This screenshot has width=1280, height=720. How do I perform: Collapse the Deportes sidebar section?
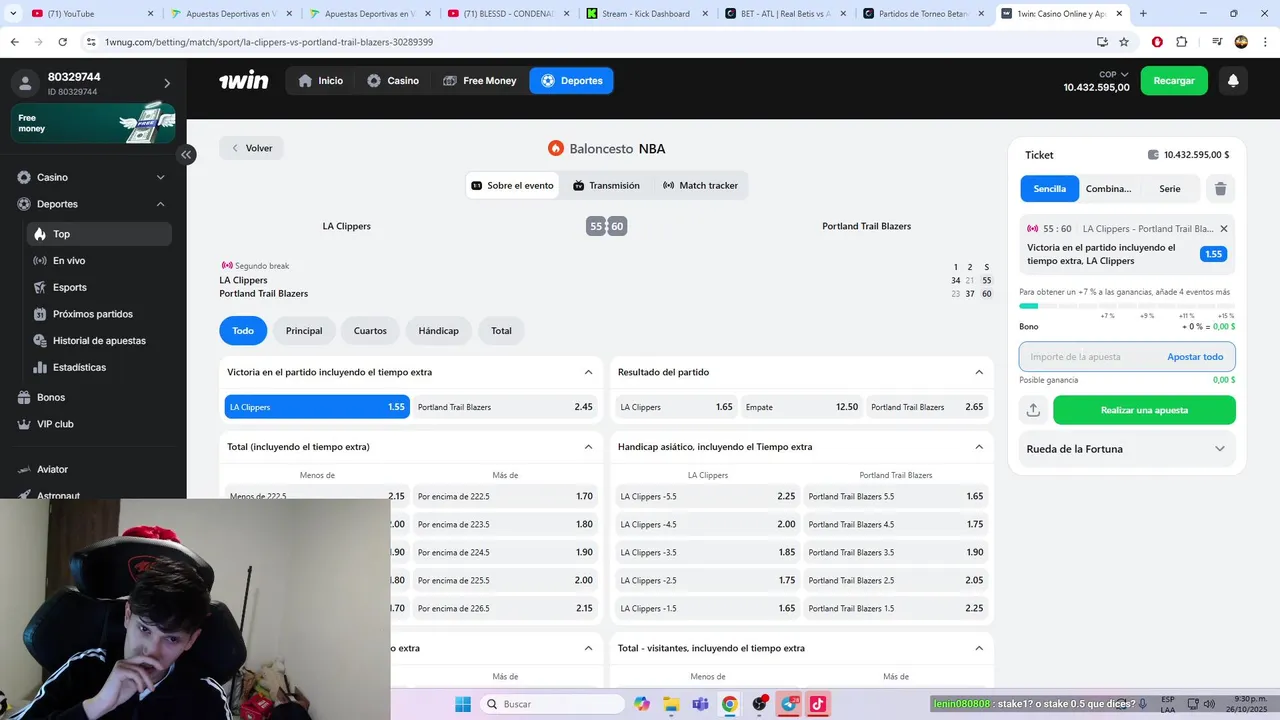[x=92, y=204]
